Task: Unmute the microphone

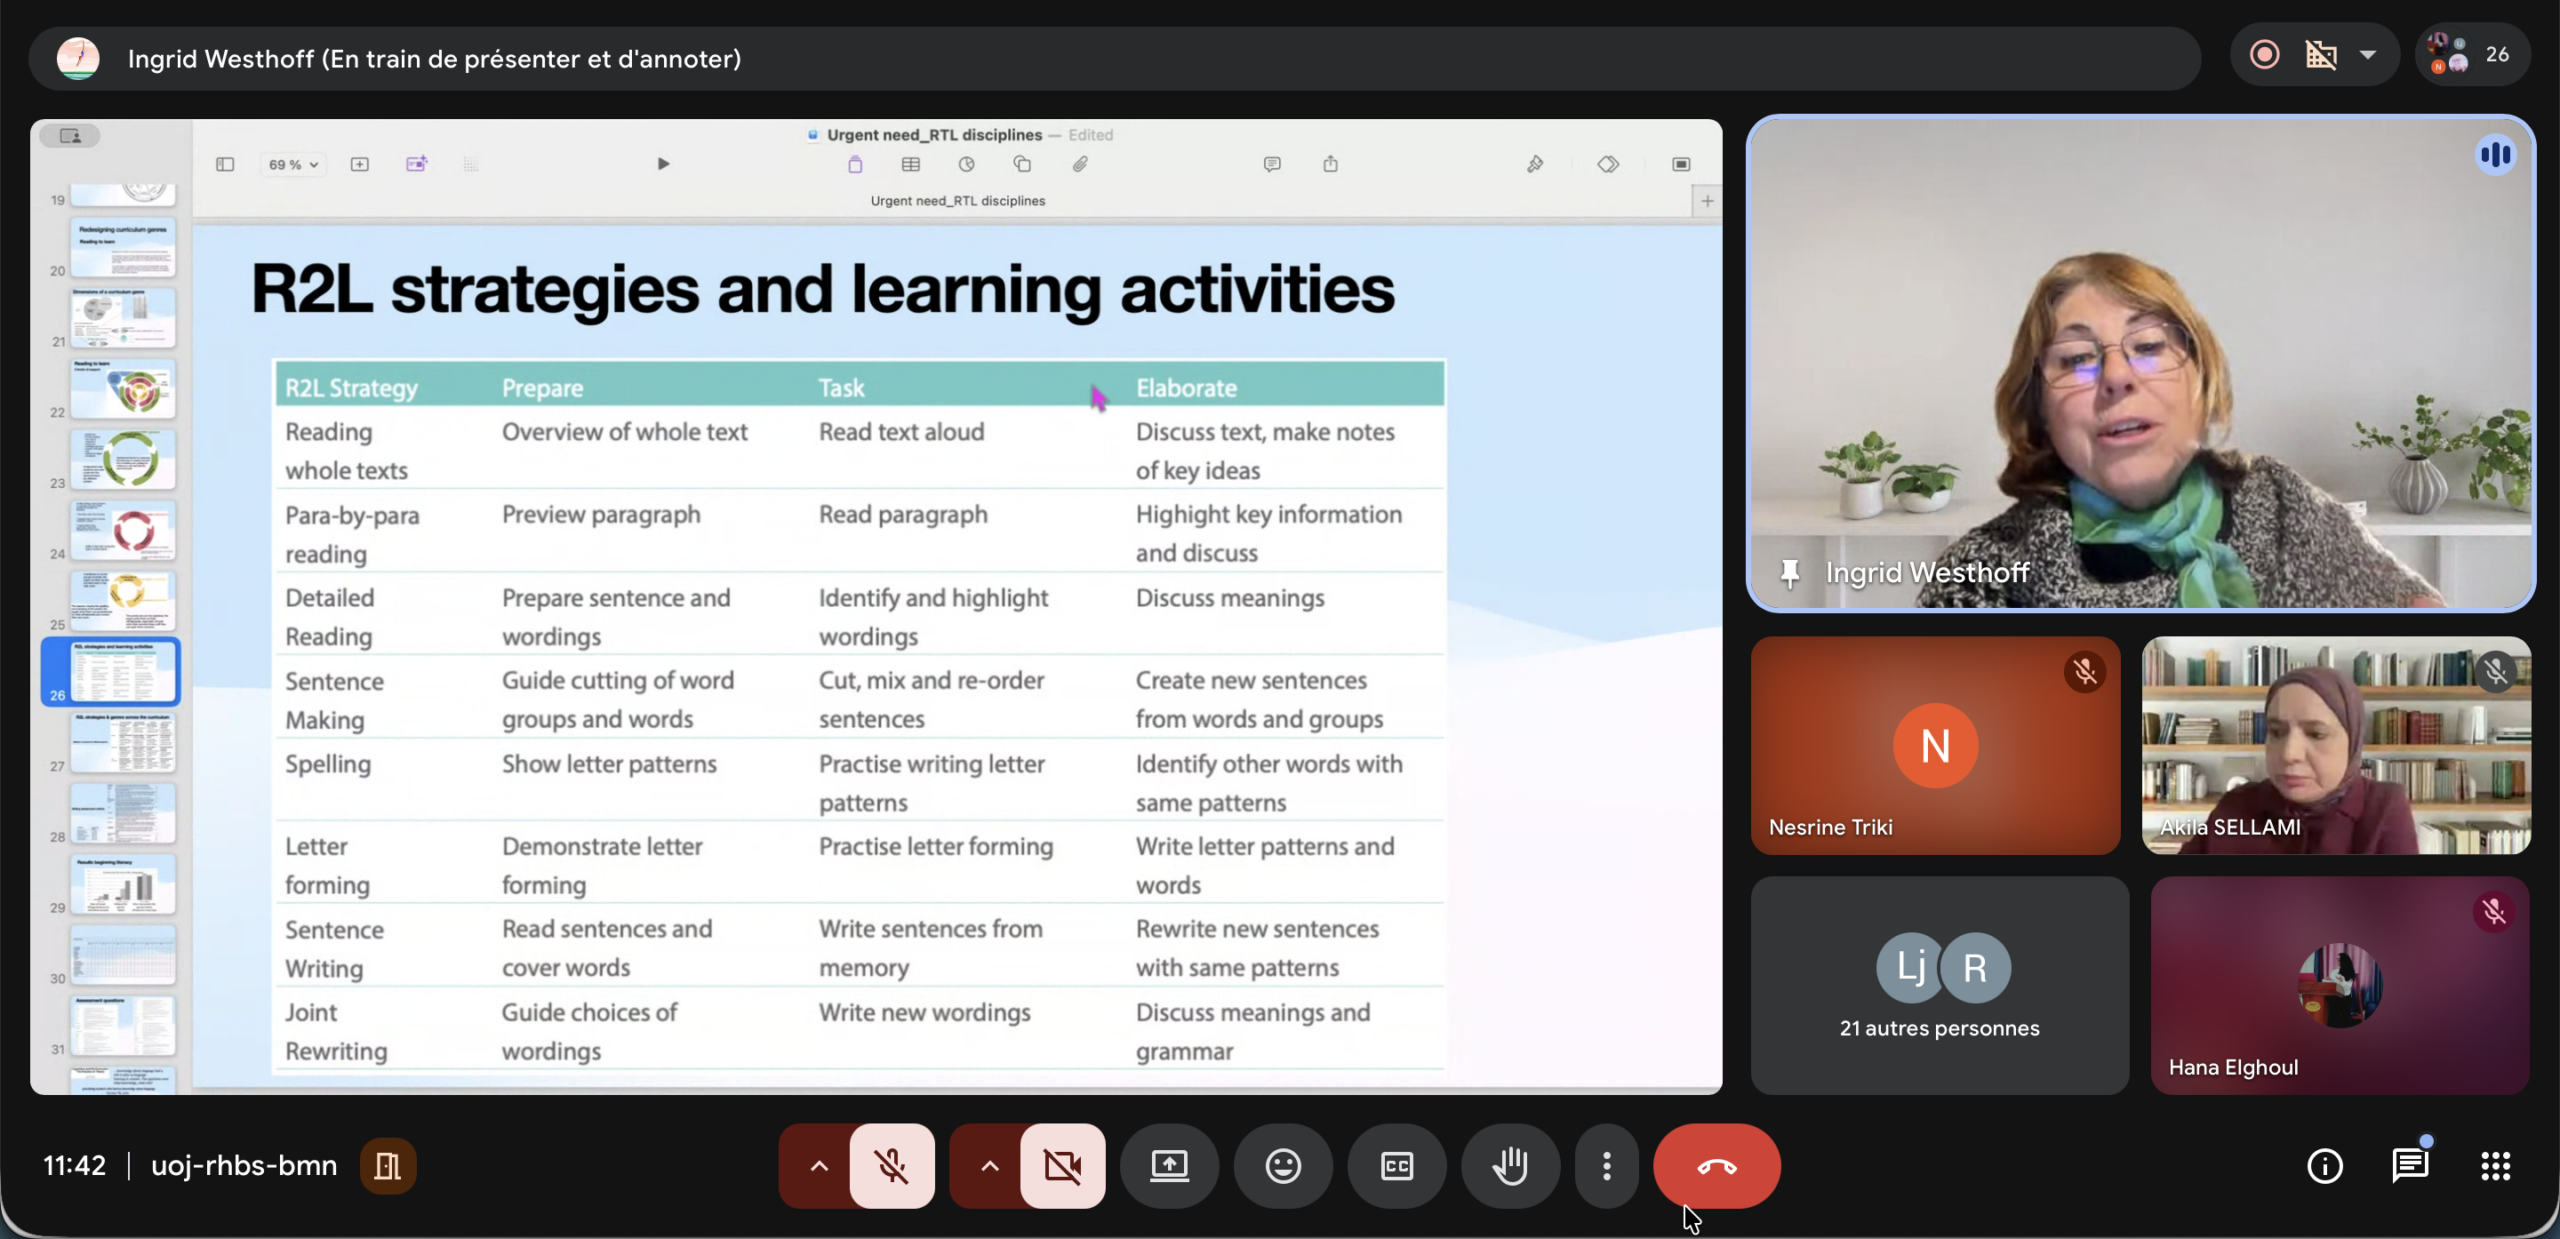Action: pyautogui.click(x=891, y=1166)
